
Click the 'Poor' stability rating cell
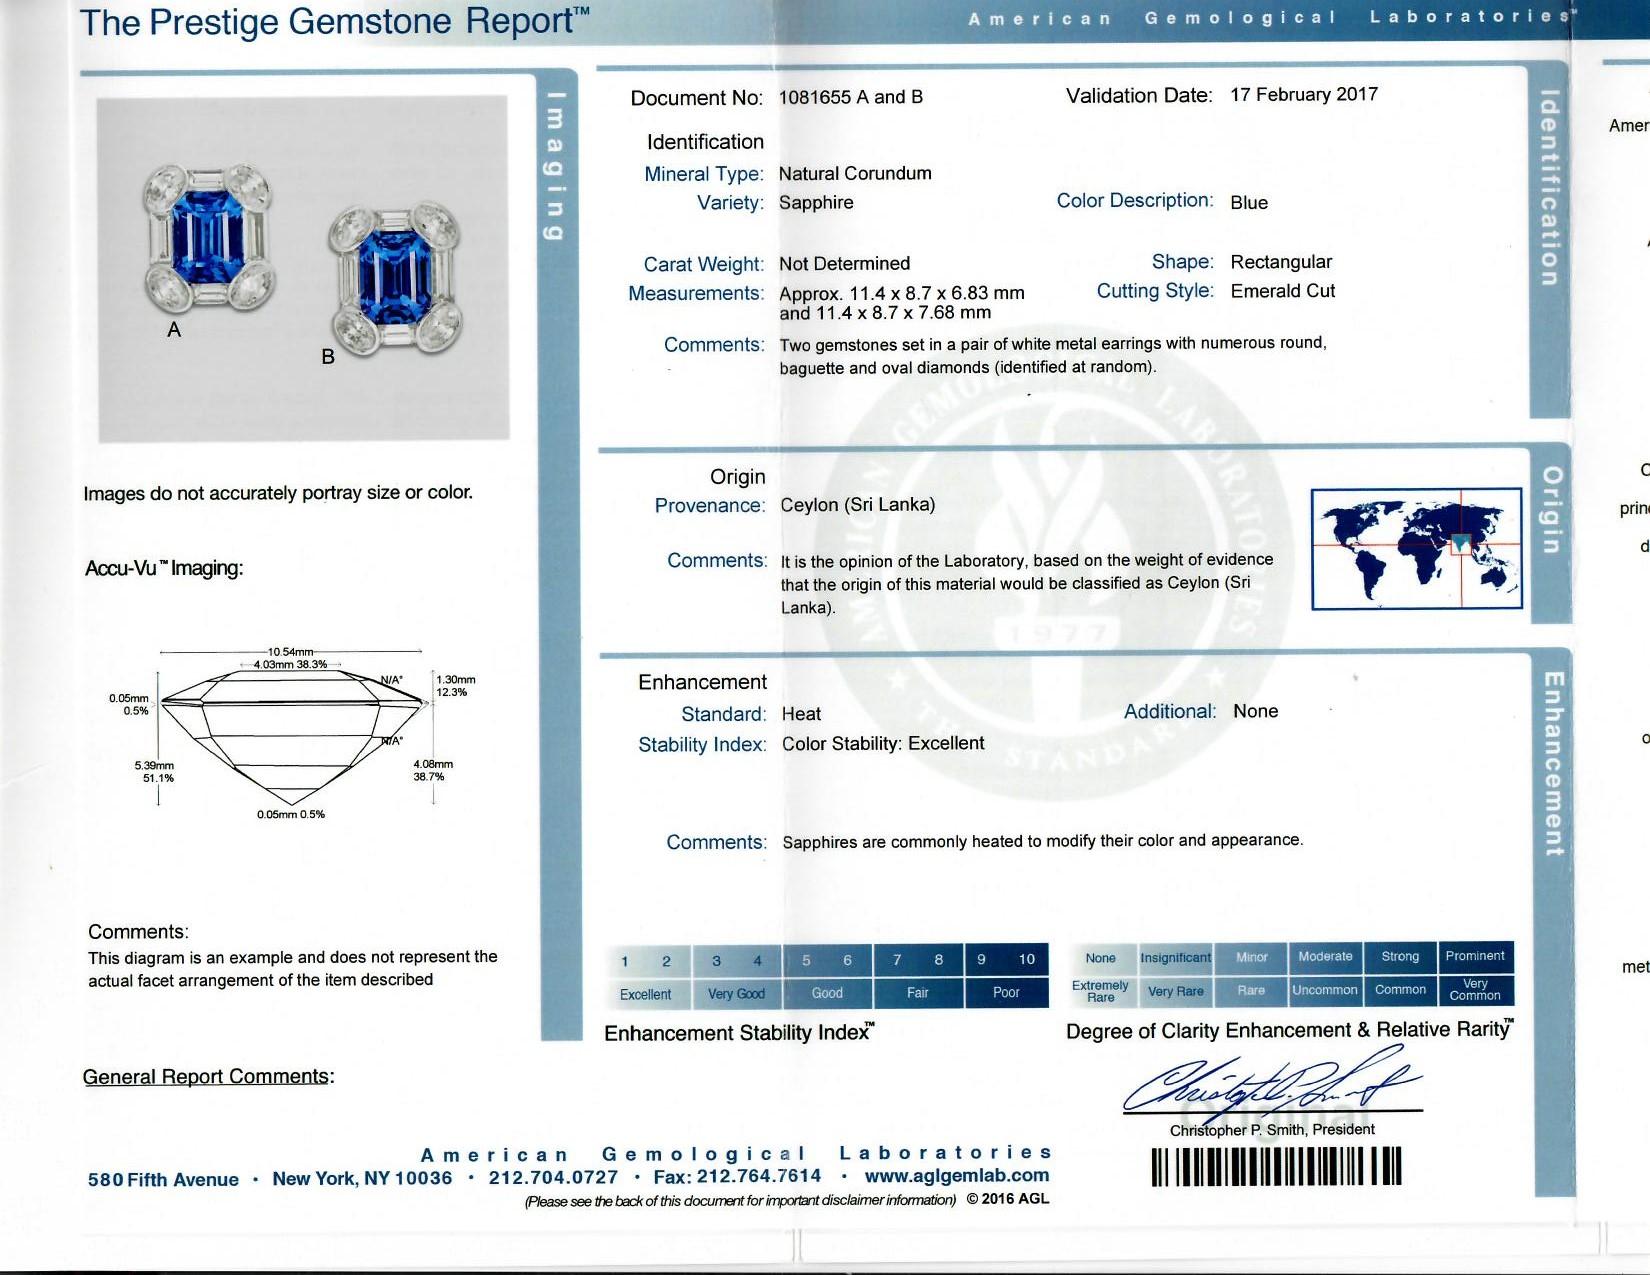(1006, 993)
